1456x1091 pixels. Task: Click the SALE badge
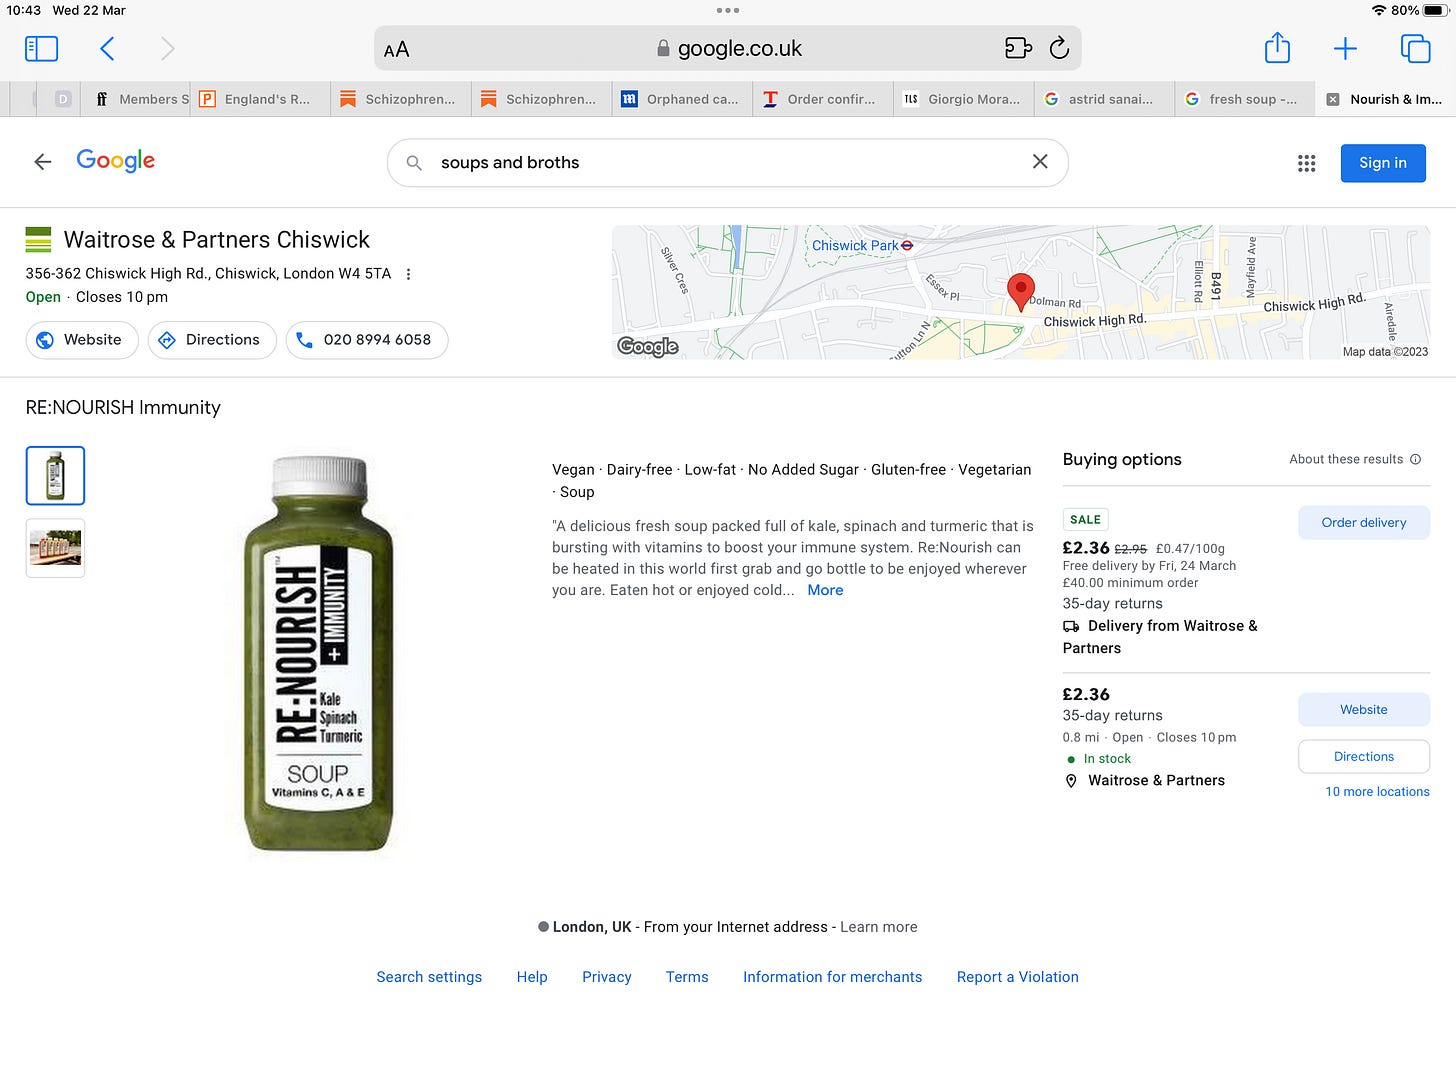[x=1085, y=520]
